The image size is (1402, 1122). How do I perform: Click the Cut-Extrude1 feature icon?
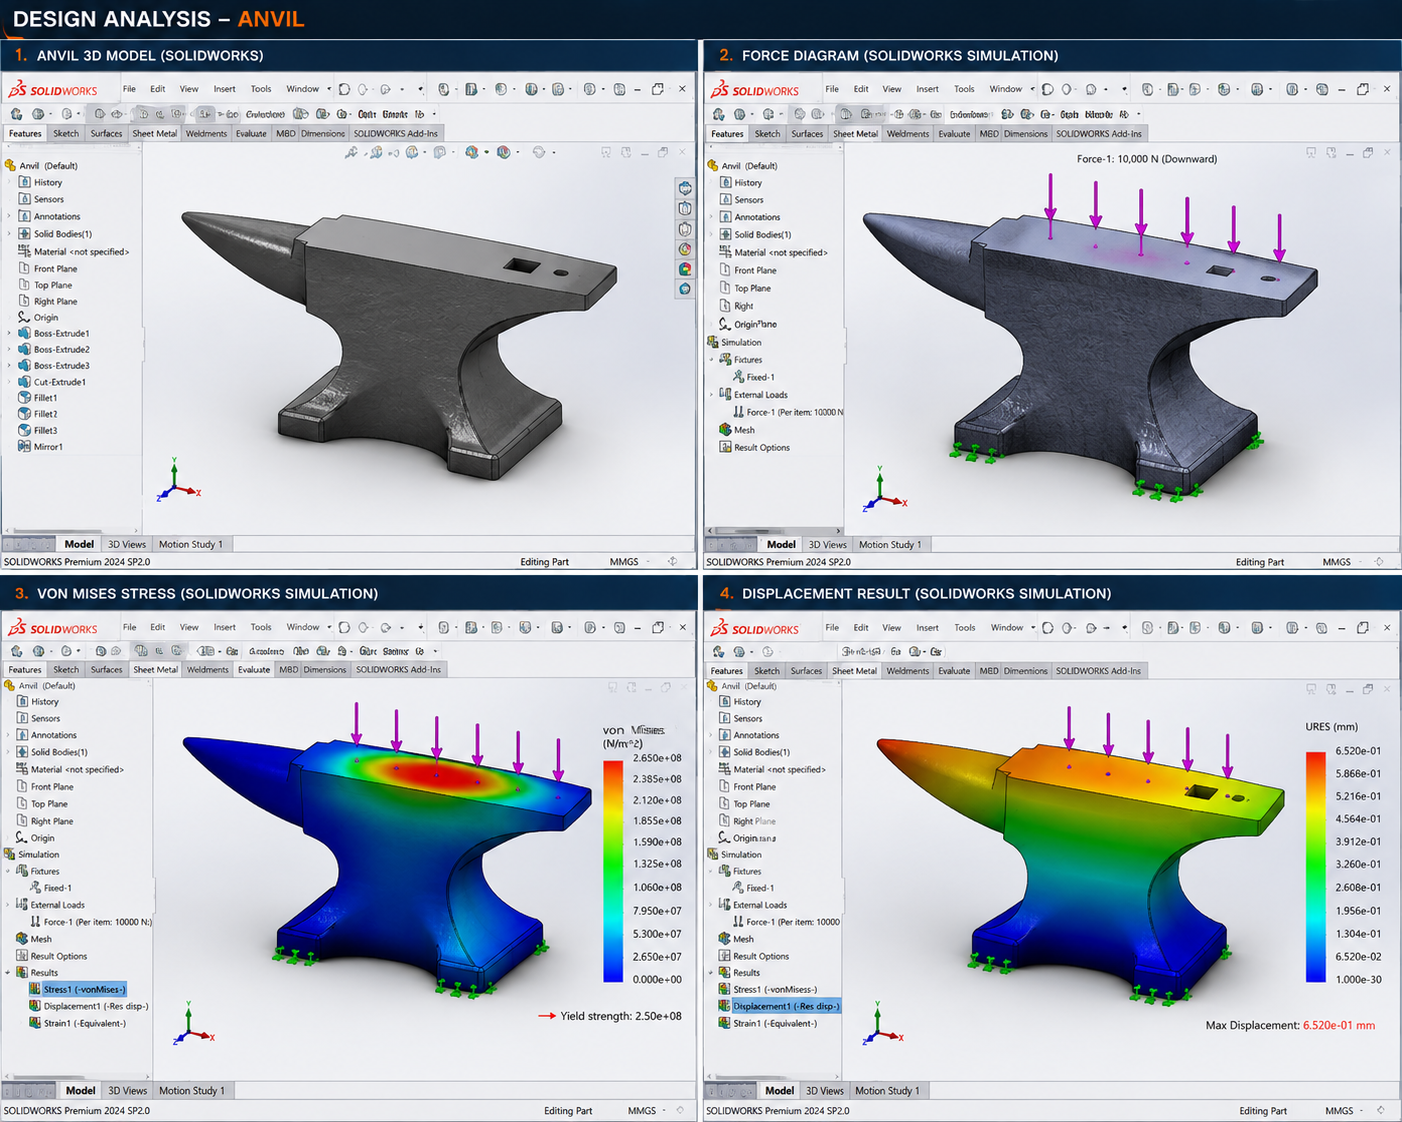25,382
